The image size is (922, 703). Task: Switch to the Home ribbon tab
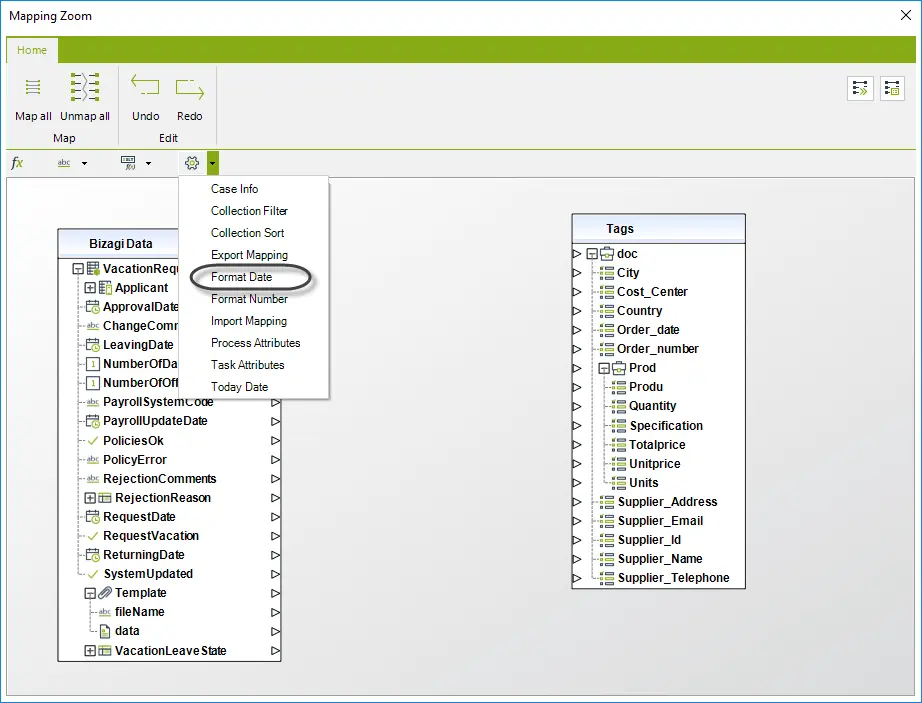[32, 50]
